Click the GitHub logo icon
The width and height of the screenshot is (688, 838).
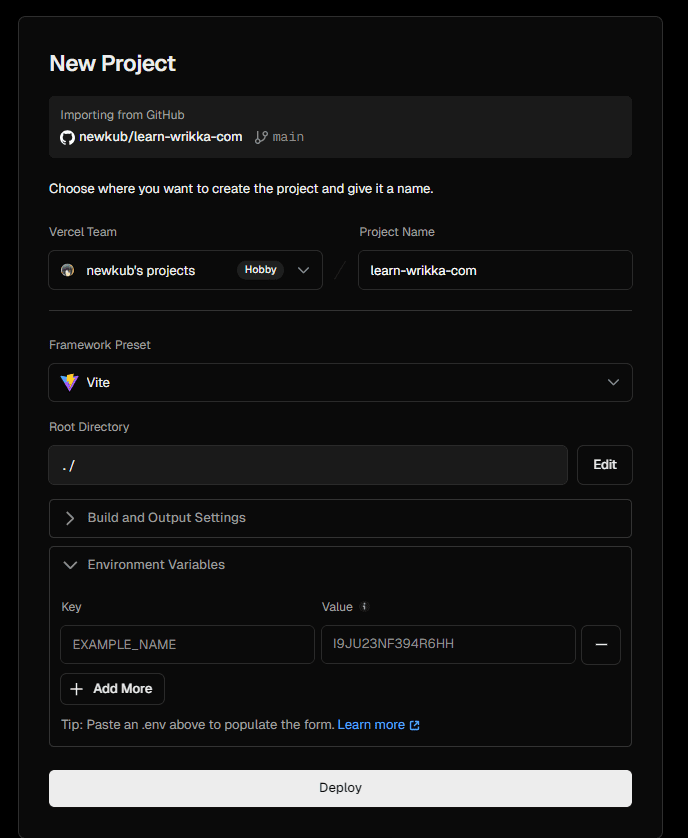click(67, 137)
